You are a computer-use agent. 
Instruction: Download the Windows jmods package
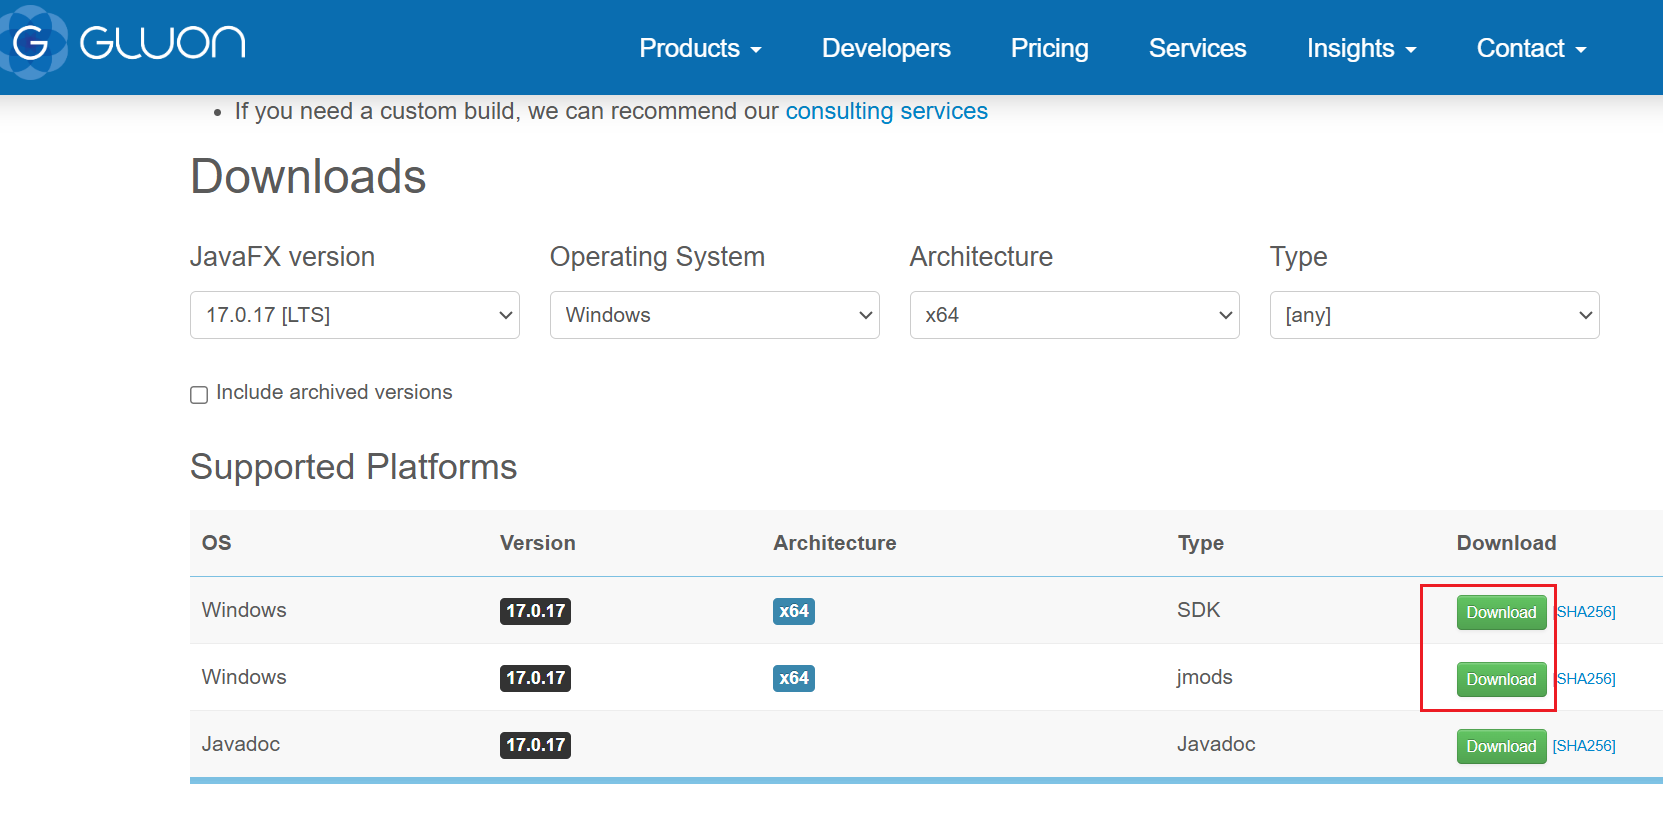pyautogui.click(x=1501, y=679)
